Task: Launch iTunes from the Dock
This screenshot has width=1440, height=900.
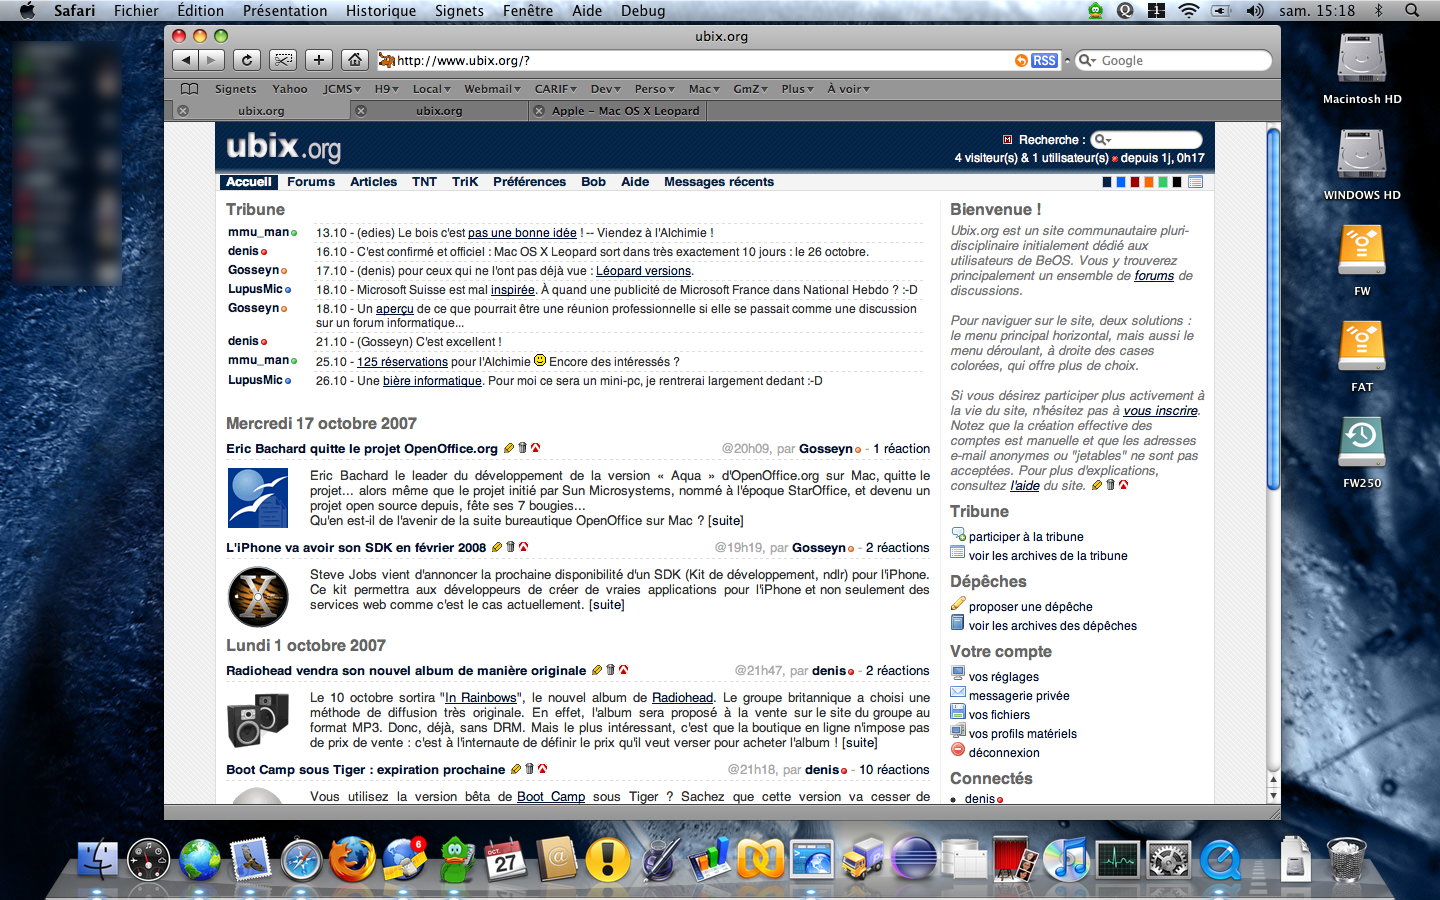Action: click(1066, 859)
